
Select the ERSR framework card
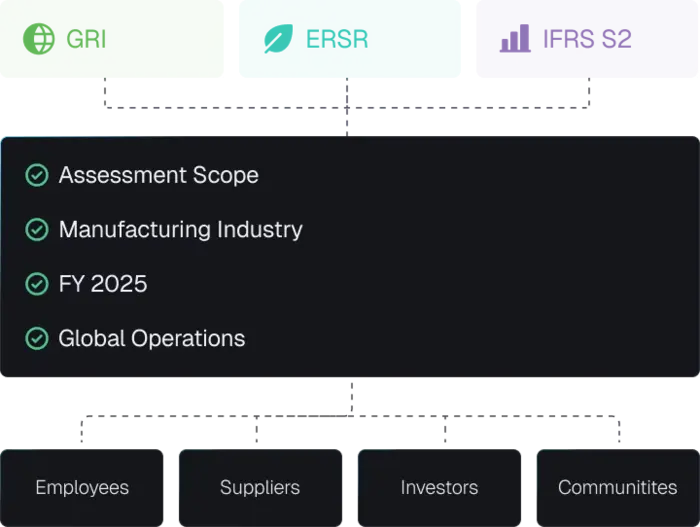pos(350,39)
